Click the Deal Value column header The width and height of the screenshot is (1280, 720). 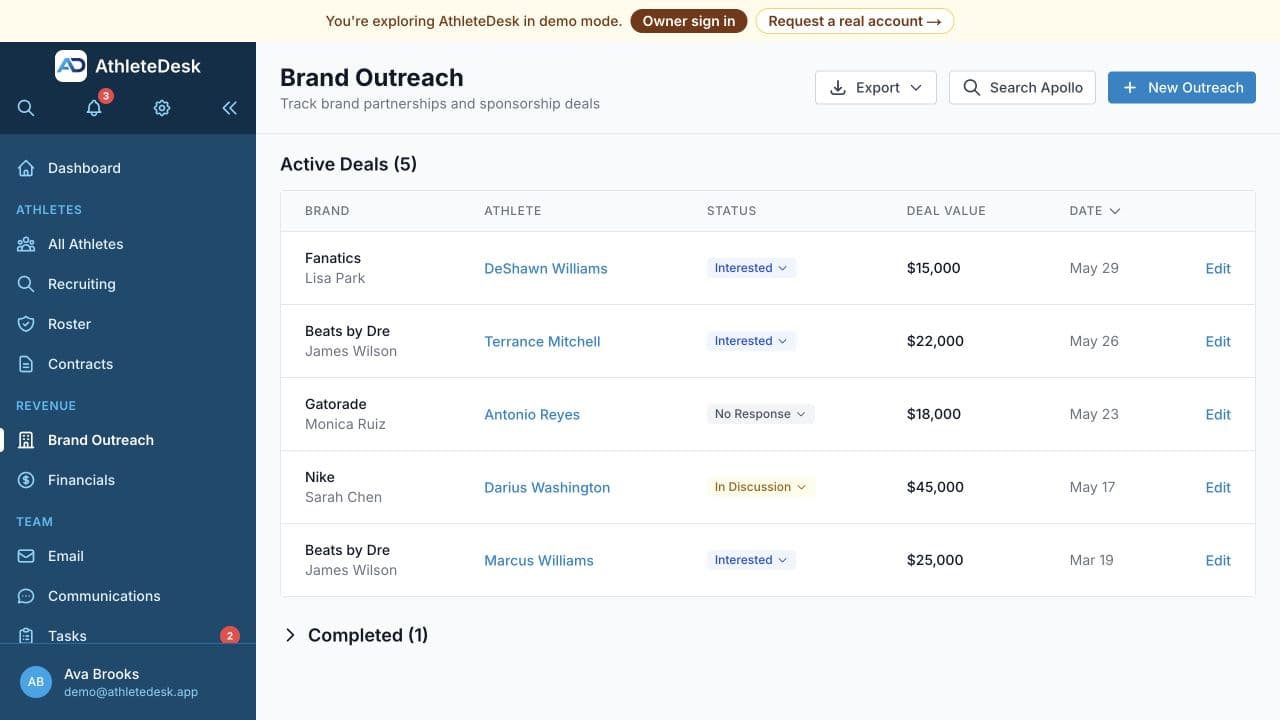coord(946,211)
